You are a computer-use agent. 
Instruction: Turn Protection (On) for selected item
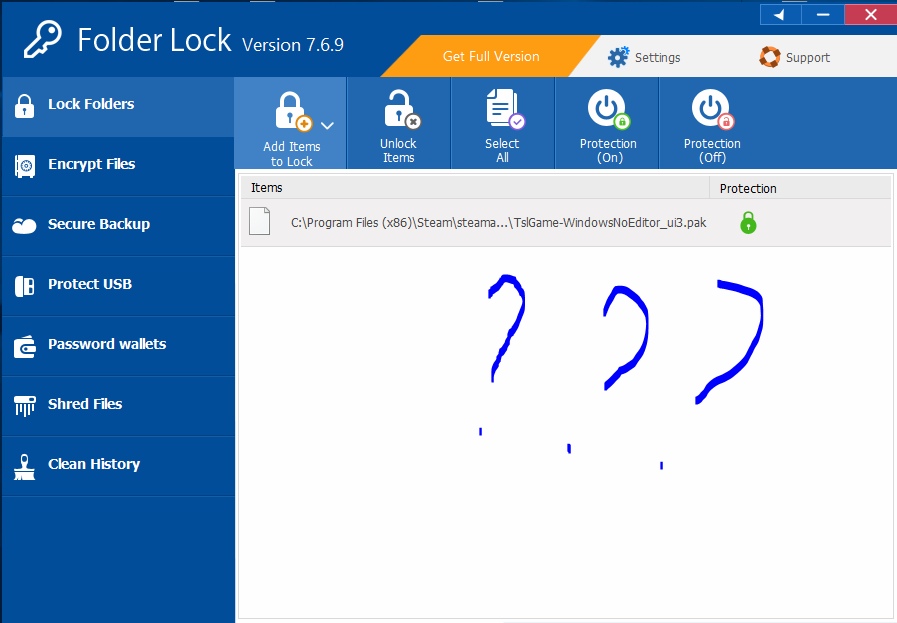pos(607,124)
